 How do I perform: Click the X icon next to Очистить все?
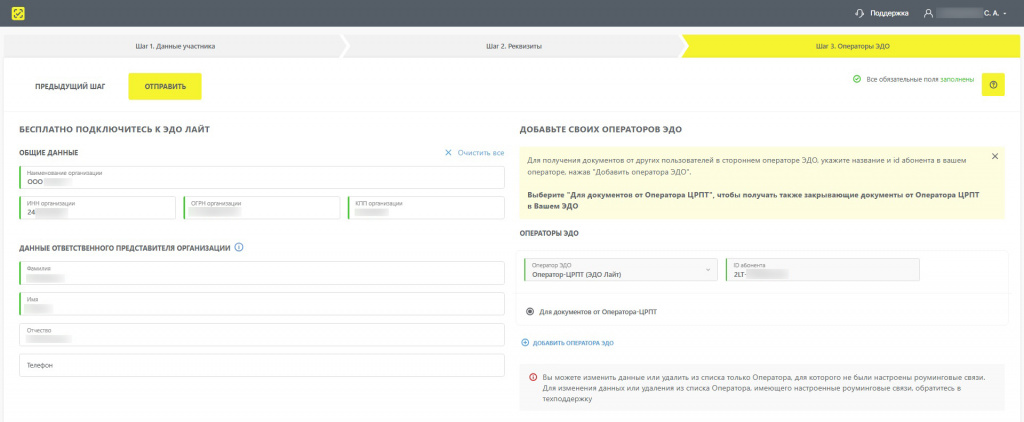(448, 152)
